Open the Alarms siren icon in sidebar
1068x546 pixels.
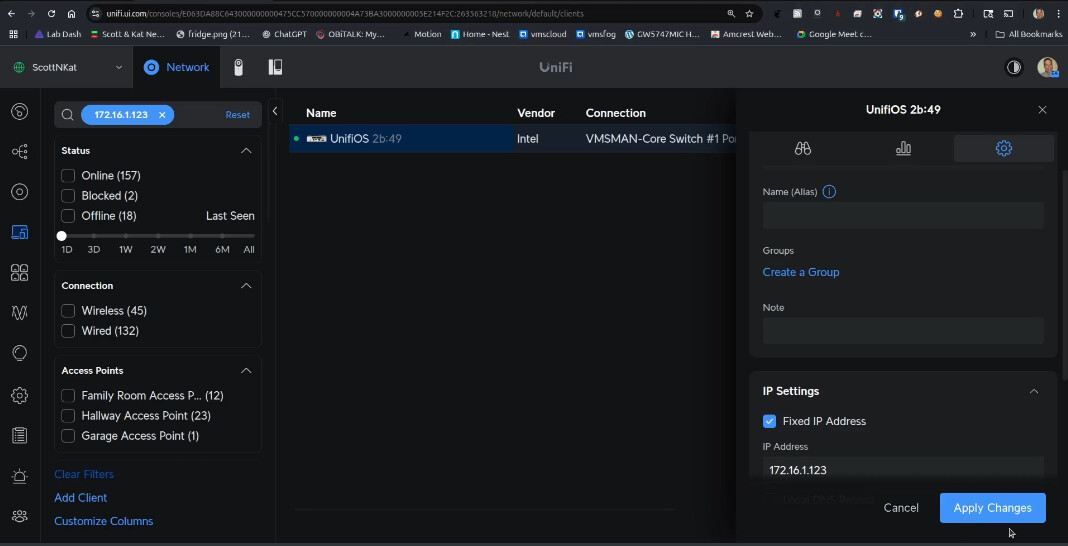[20, 476]
